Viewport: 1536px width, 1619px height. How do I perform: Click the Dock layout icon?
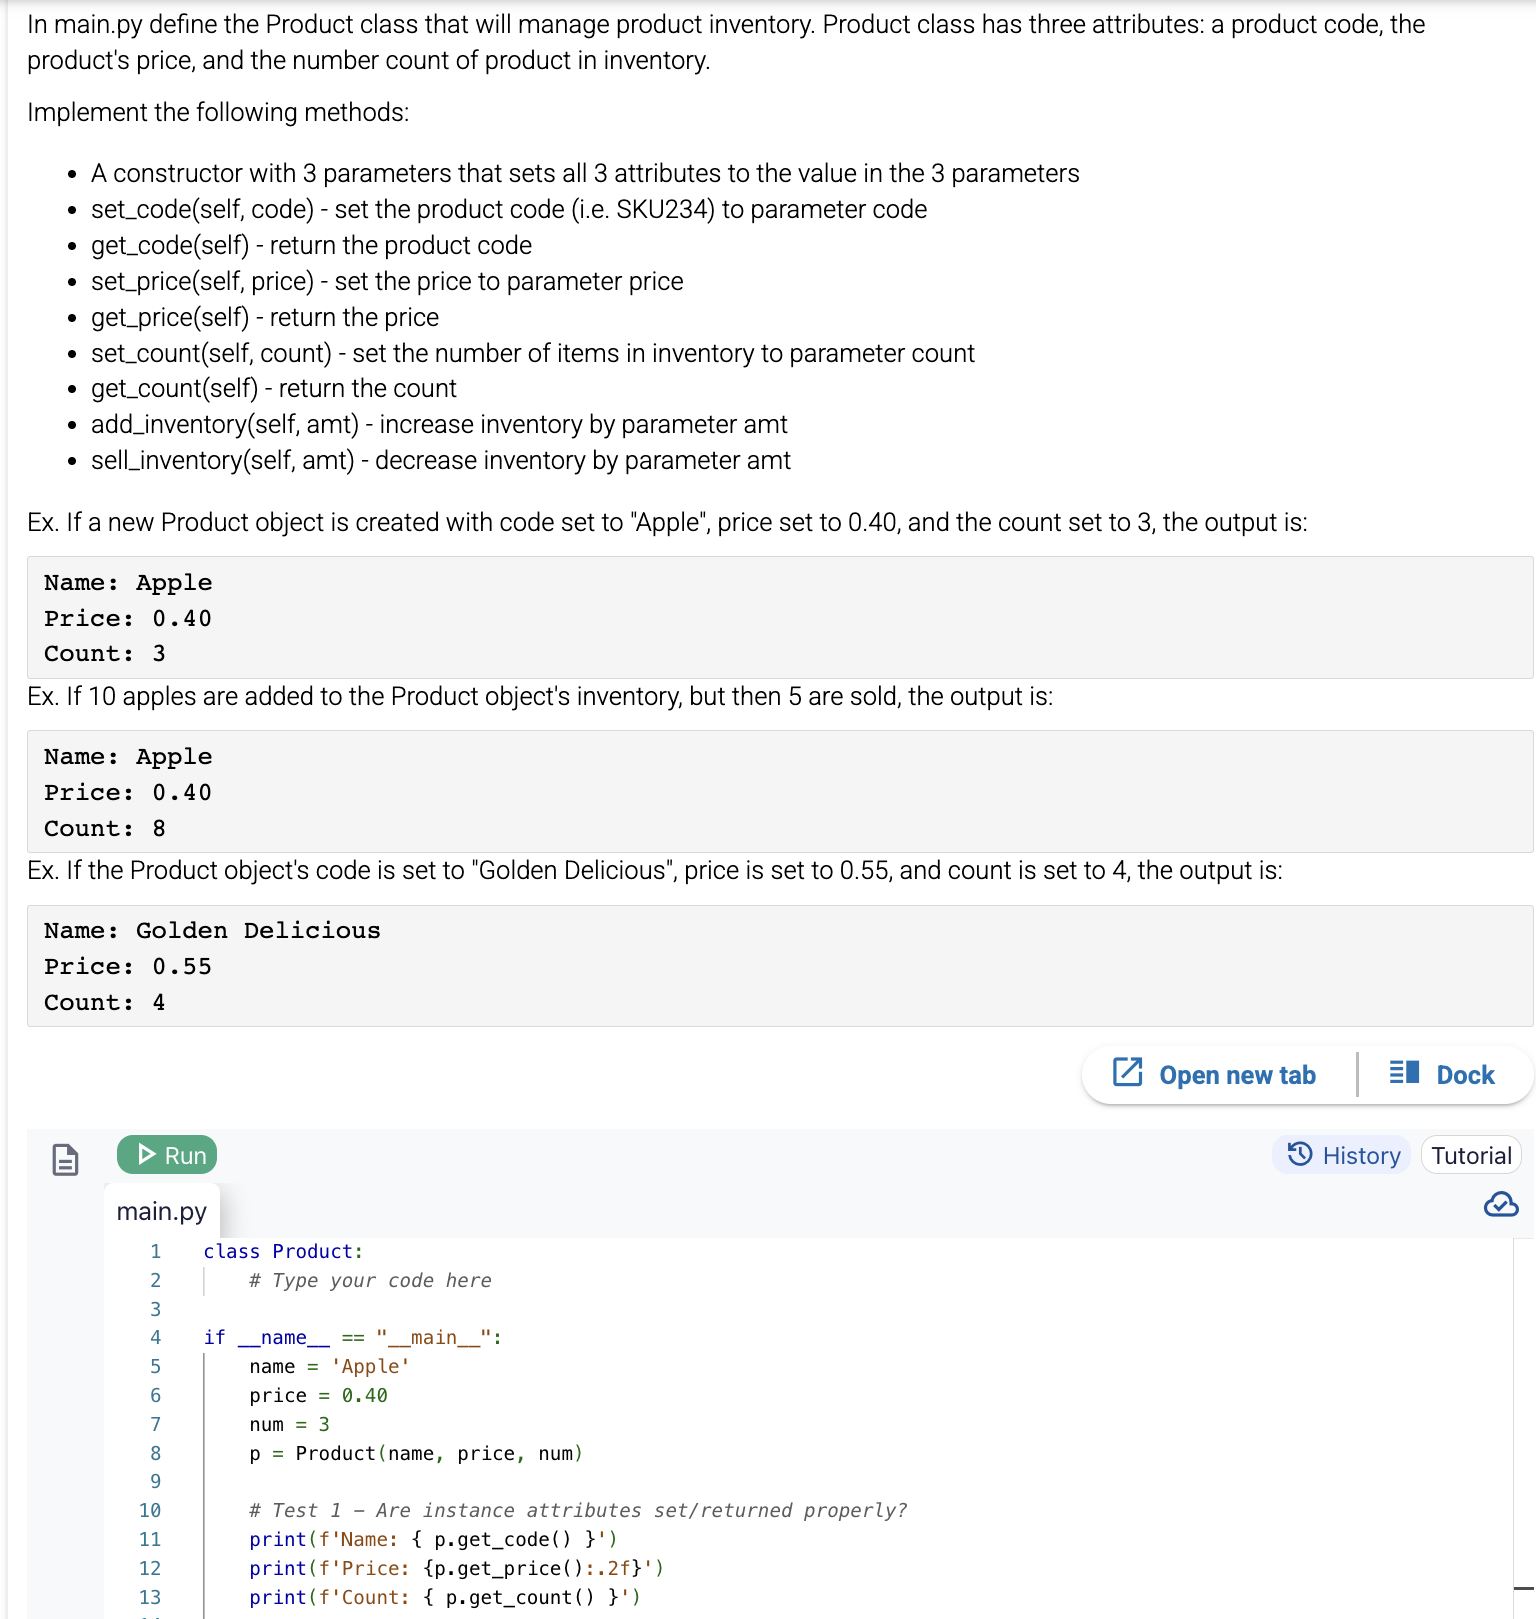(1404, 1073)
